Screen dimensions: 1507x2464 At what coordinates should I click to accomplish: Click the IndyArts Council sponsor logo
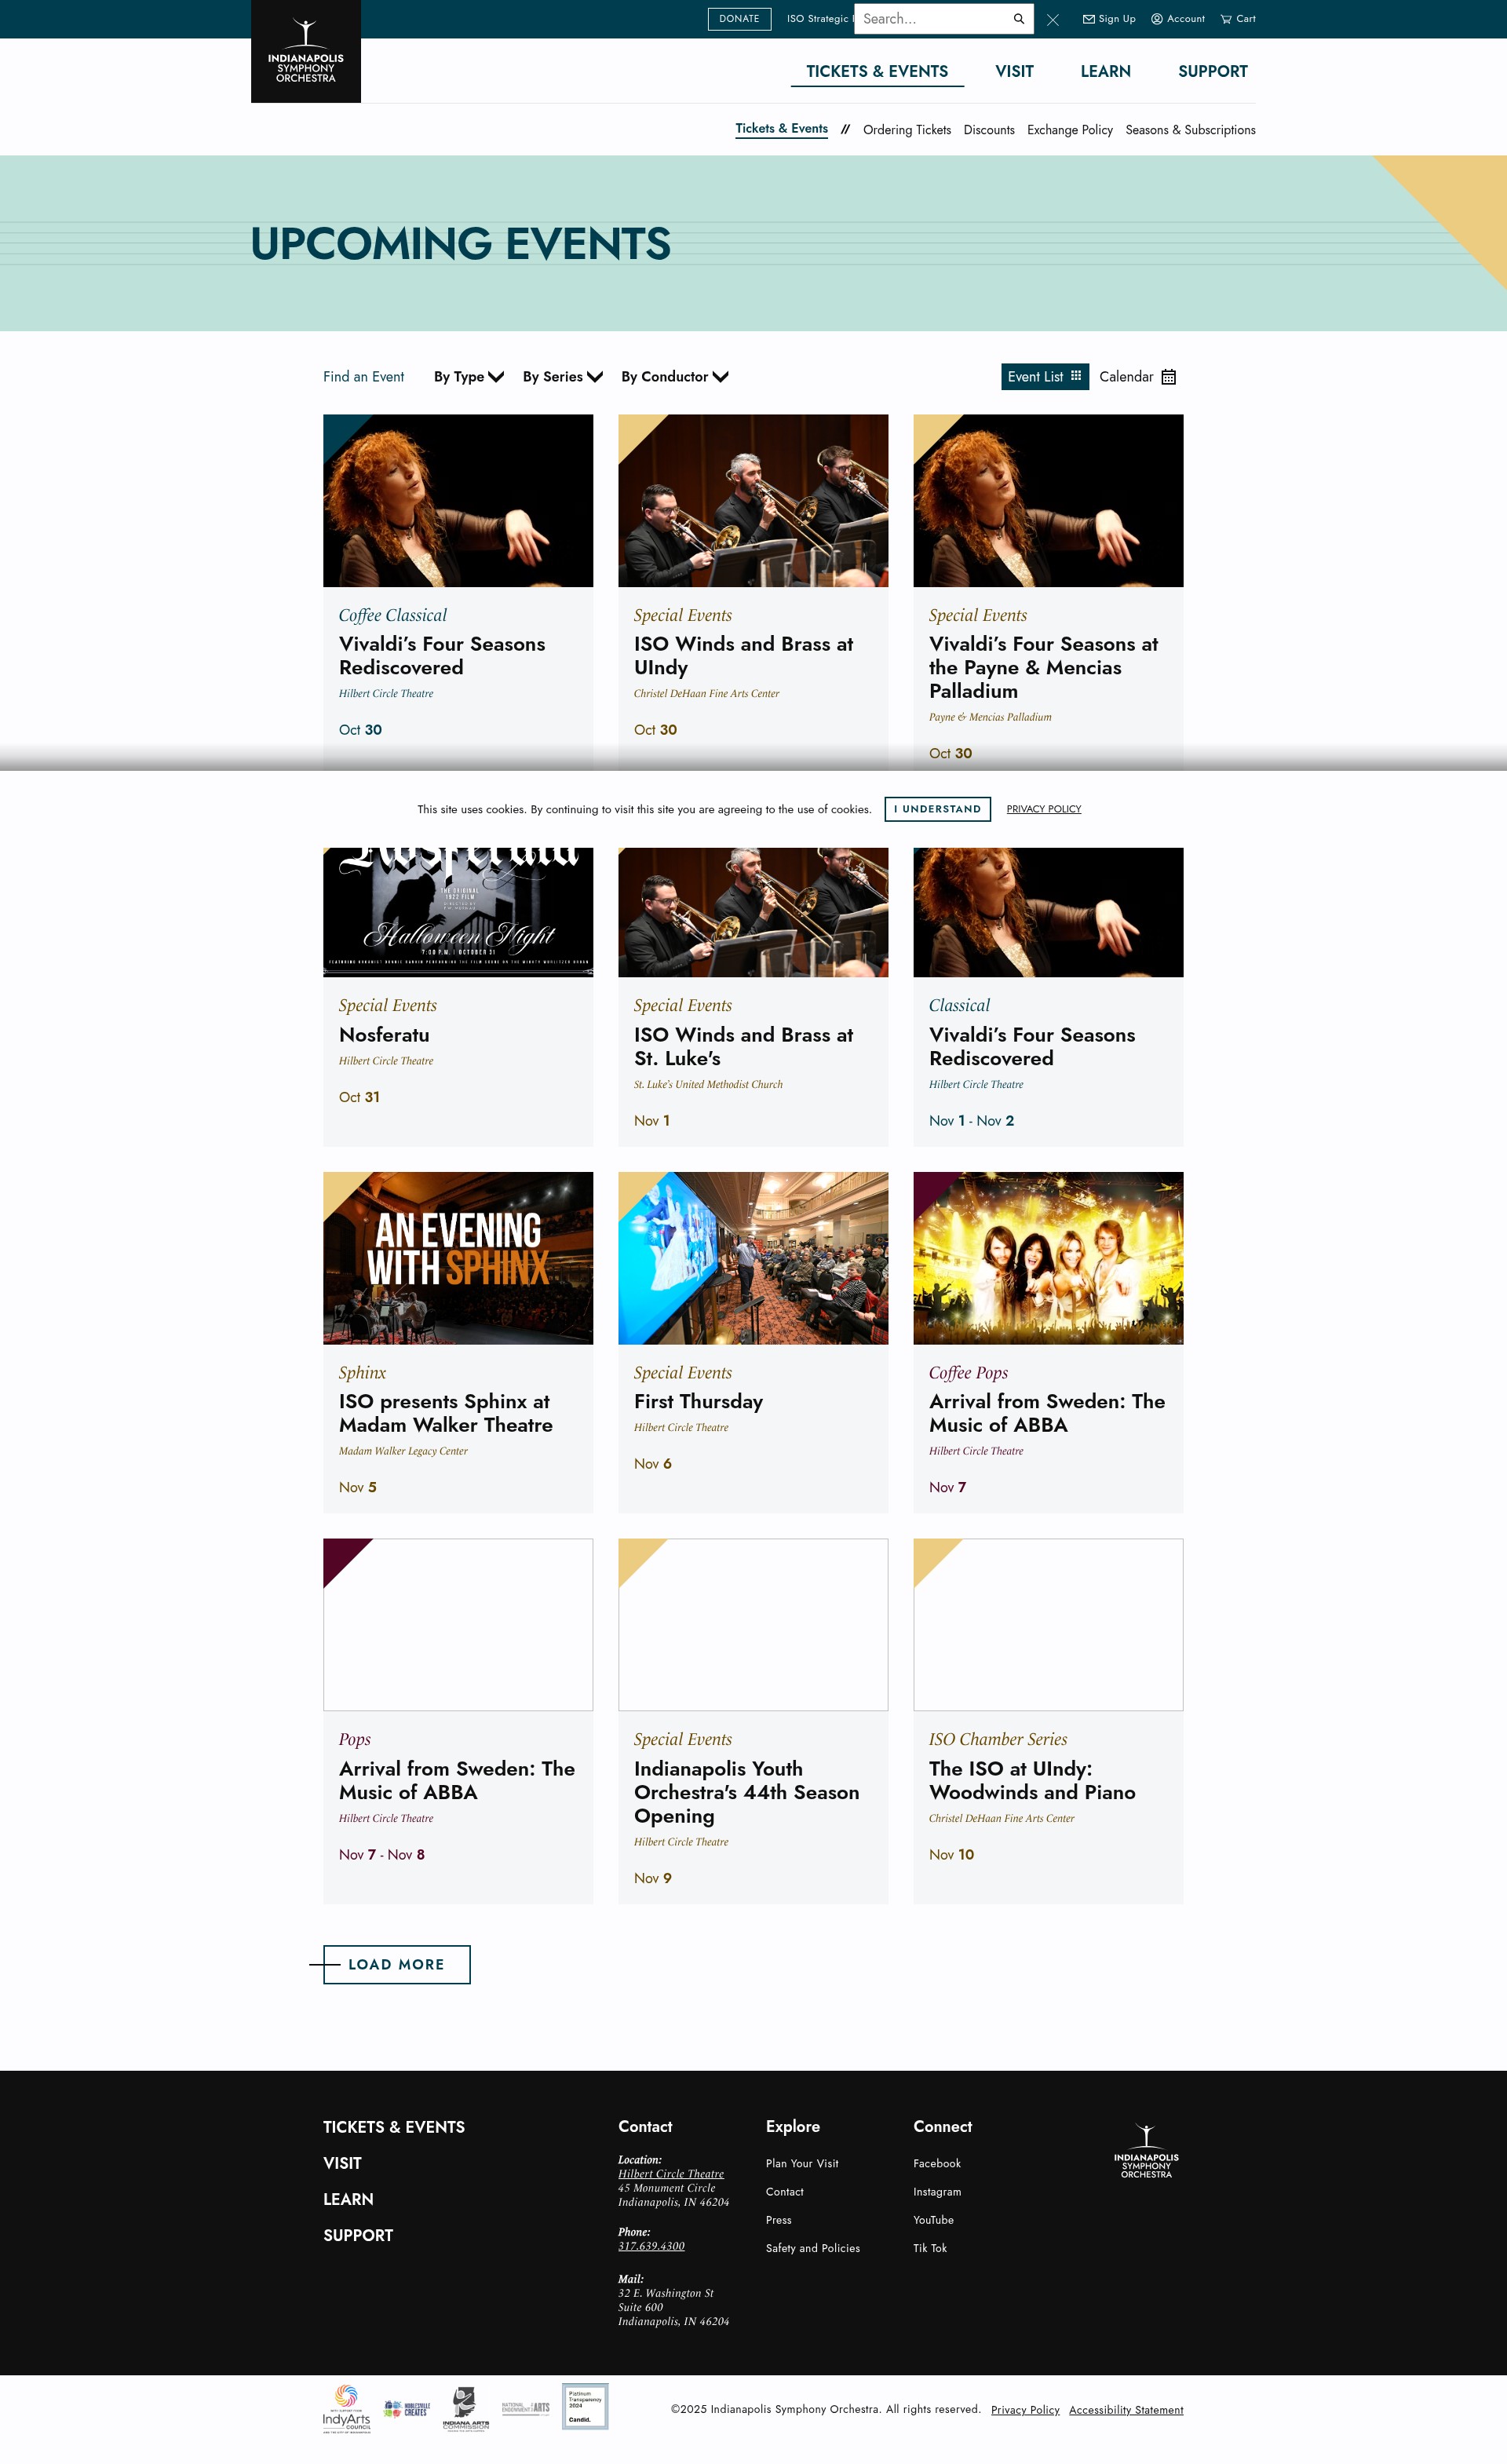(346, 2408)
